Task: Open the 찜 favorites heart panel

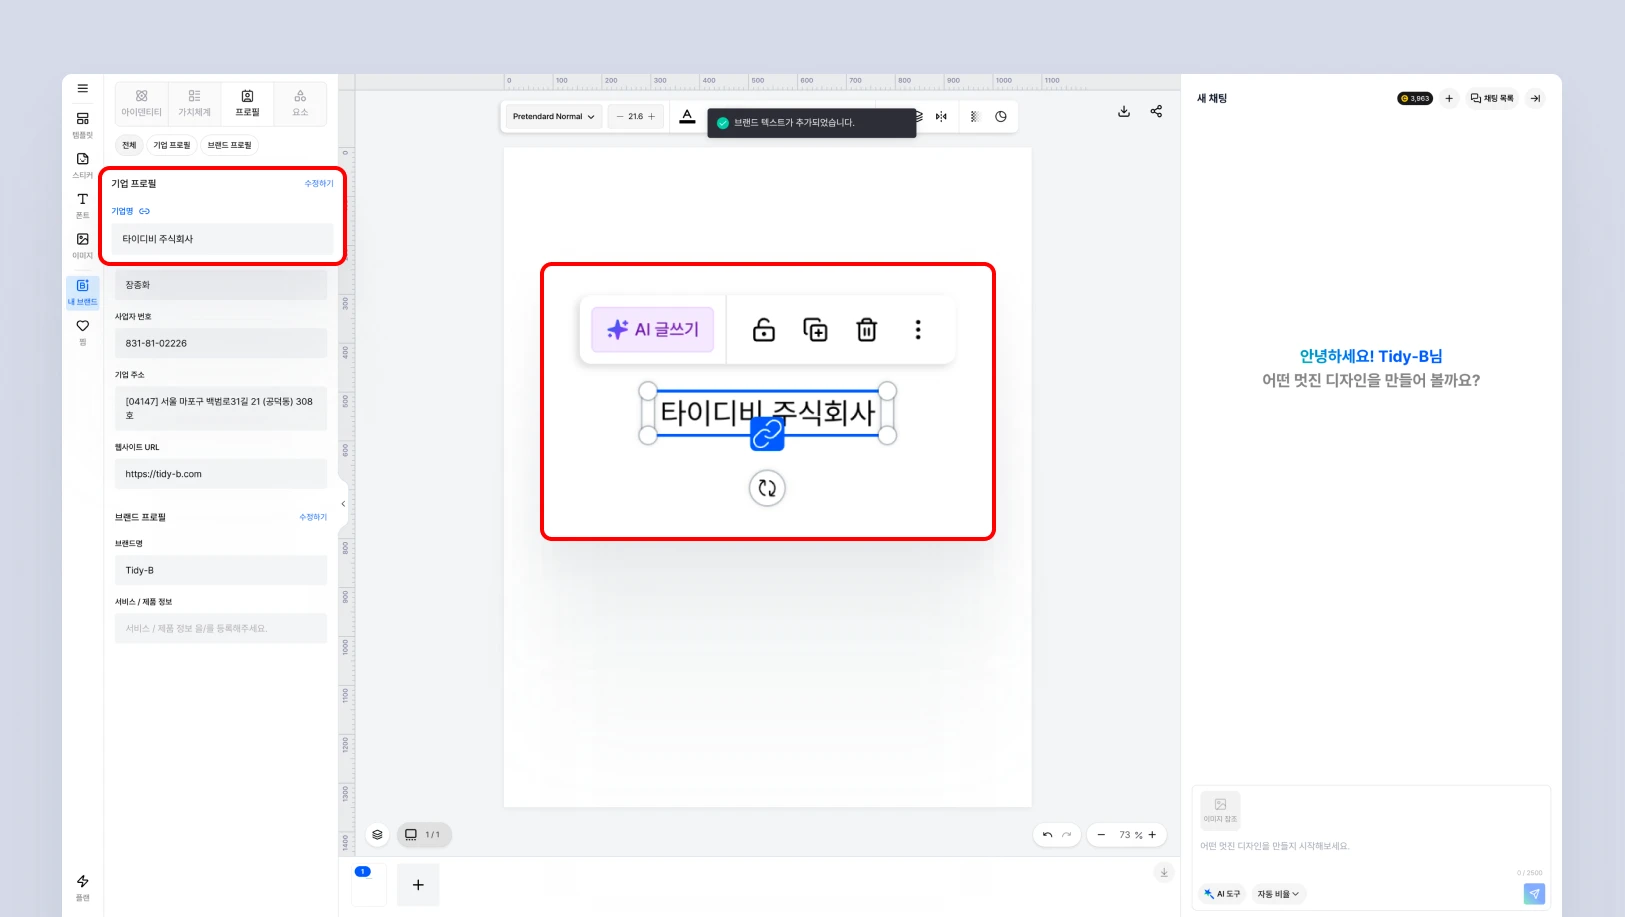Action: pos(82,332)
